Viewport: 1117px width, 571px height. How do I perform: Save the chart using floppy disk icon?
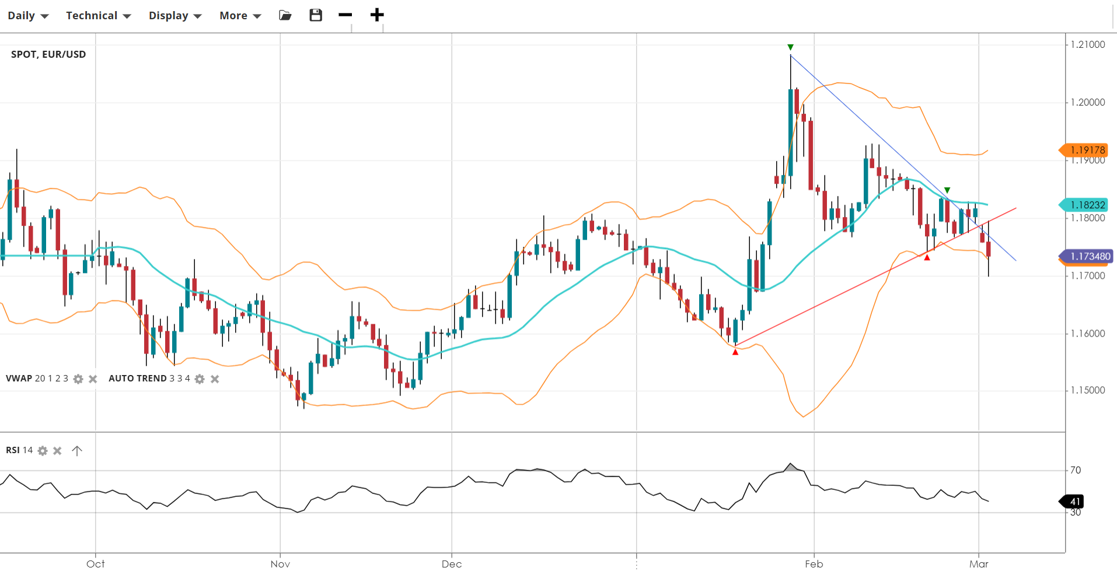(316, 15)
